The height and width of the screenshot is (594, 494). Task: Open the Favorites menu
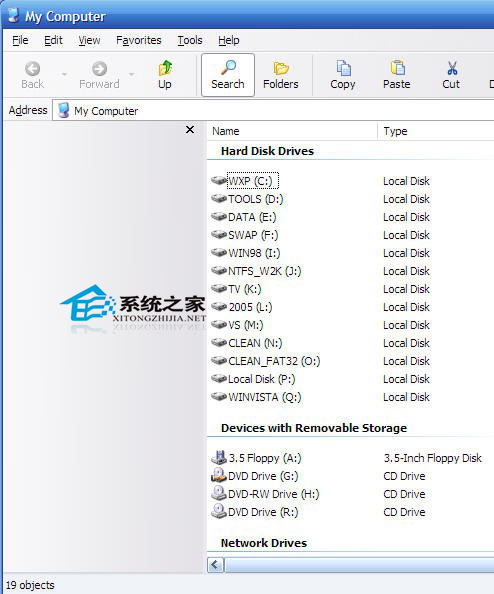pyautogui.click(x=139, y=40)
